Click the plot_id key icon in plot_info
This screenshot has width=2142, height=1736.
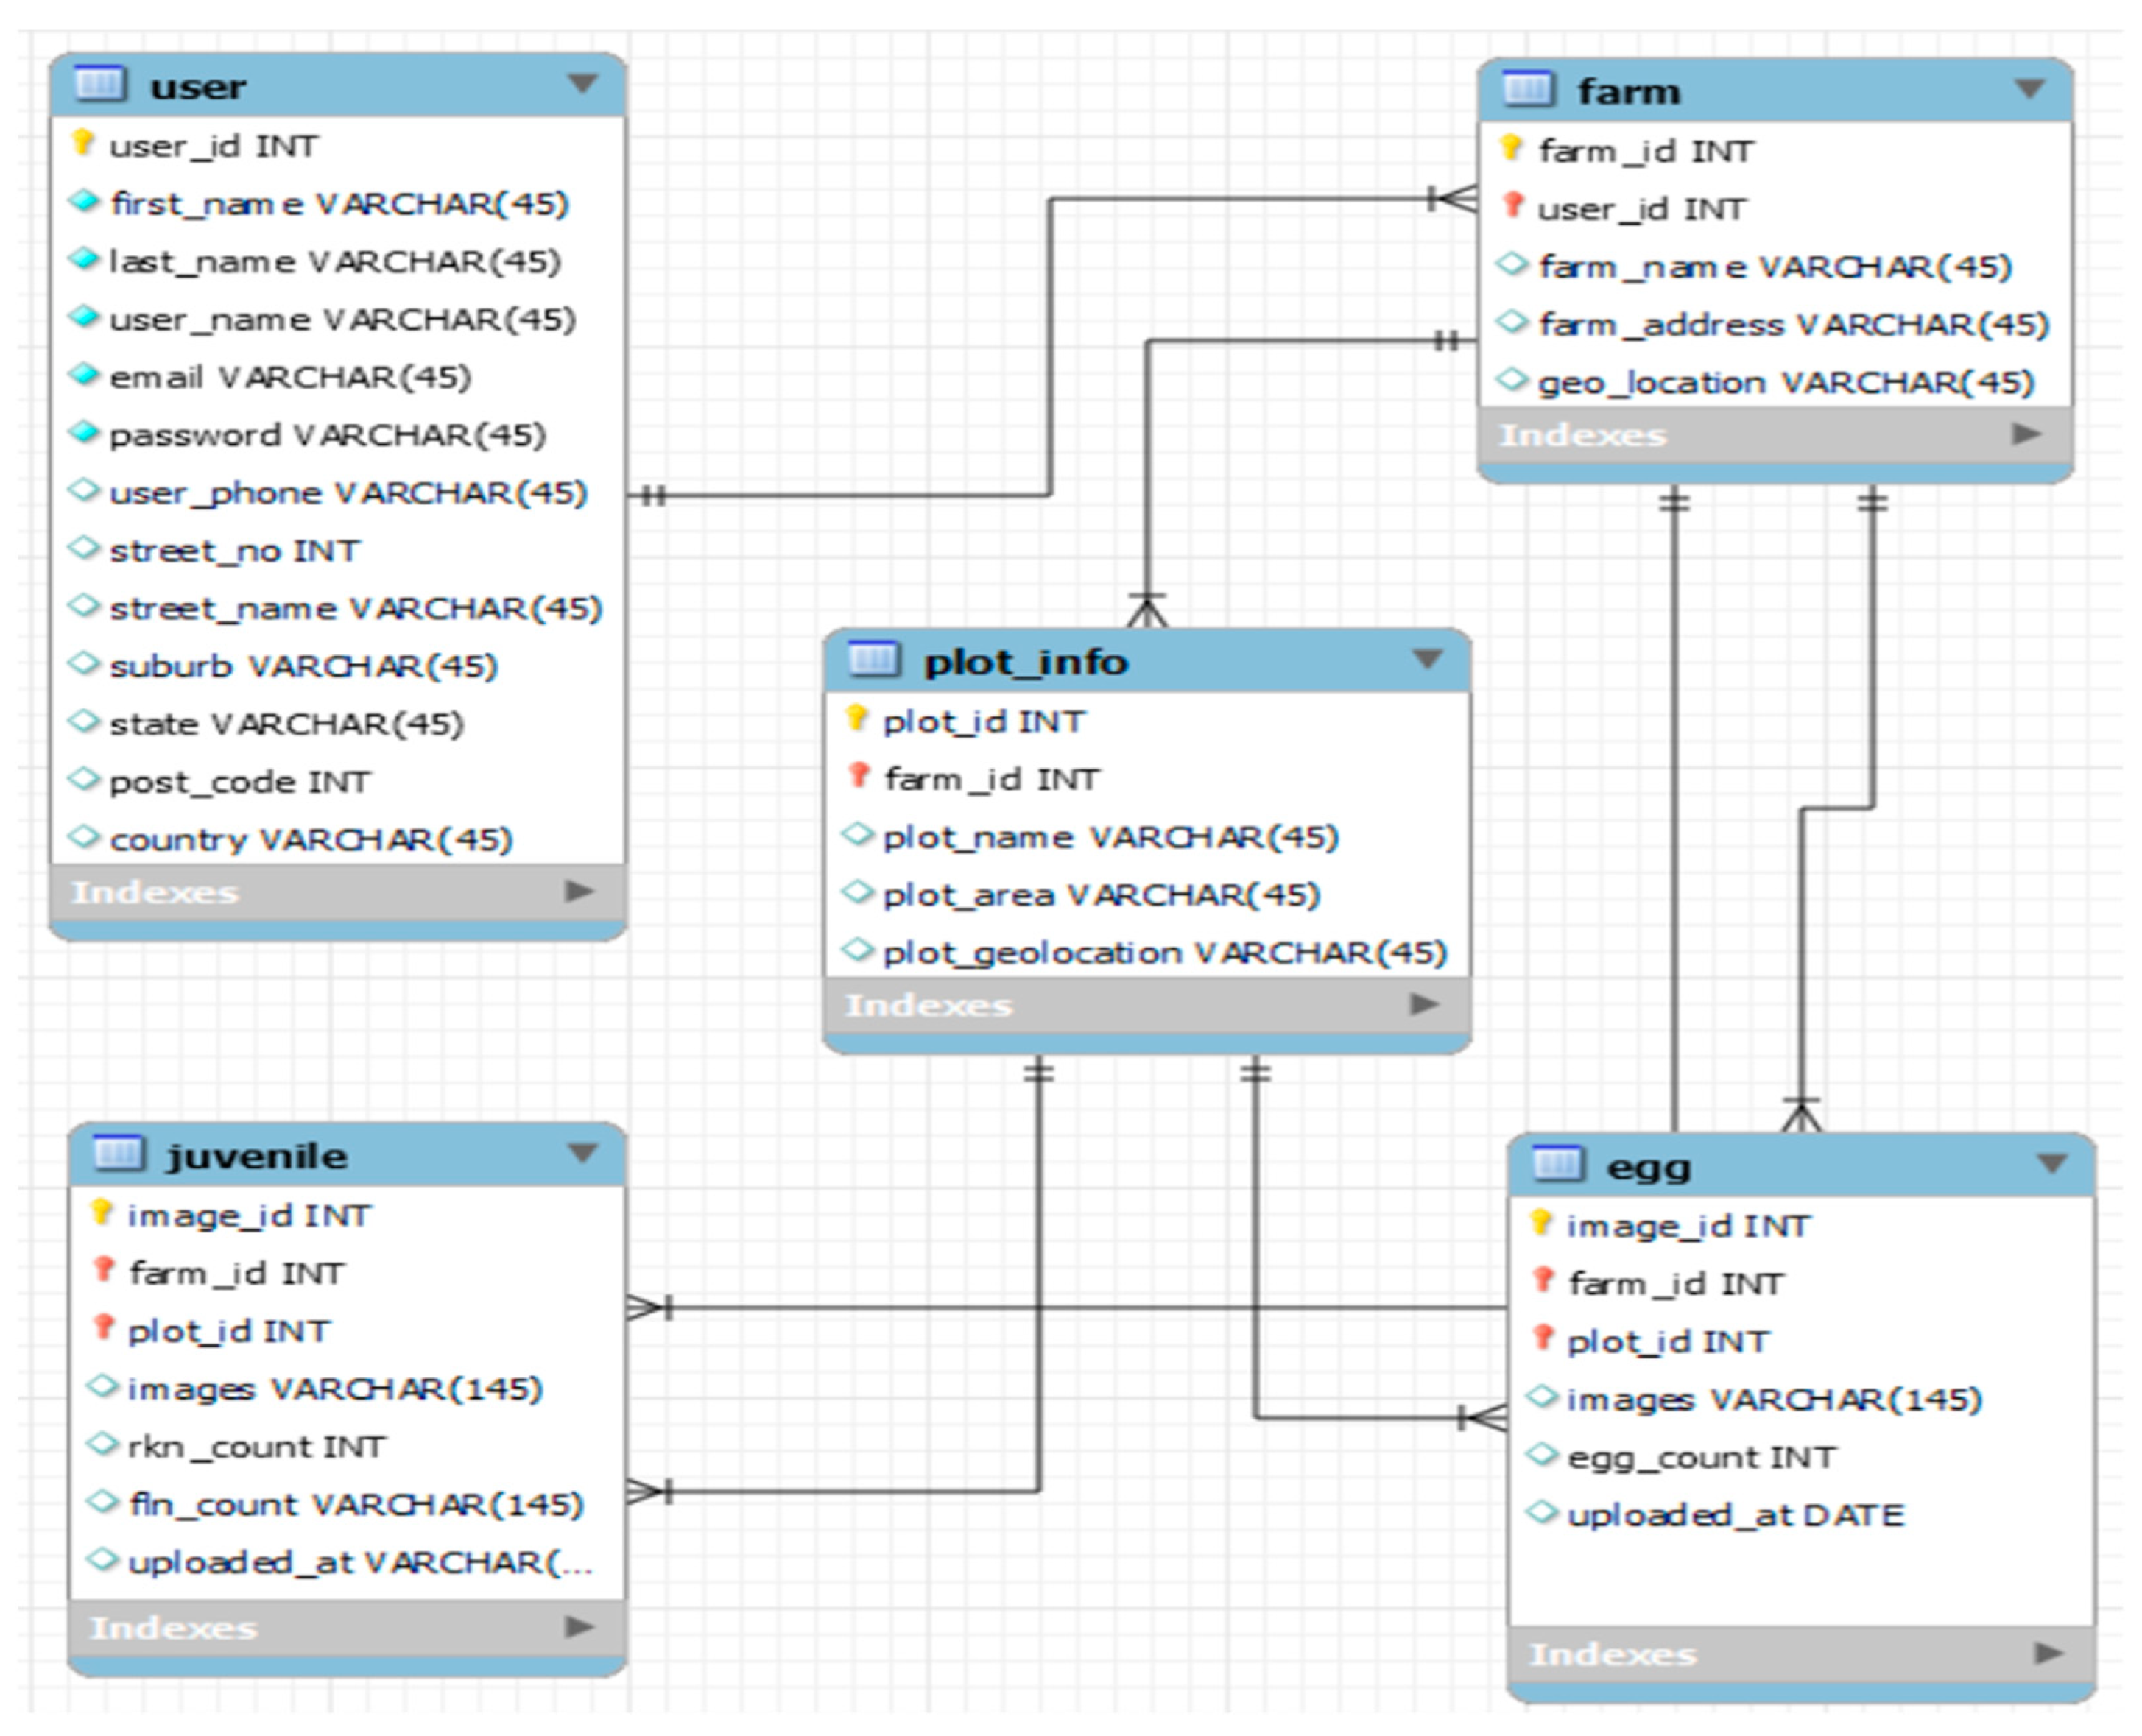tap(856, 718)
